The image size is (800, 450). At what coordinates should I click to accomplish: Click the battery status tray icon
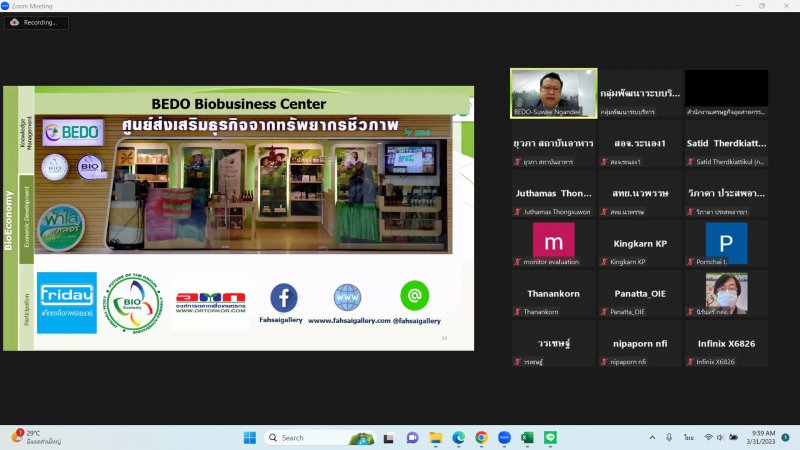733,438
